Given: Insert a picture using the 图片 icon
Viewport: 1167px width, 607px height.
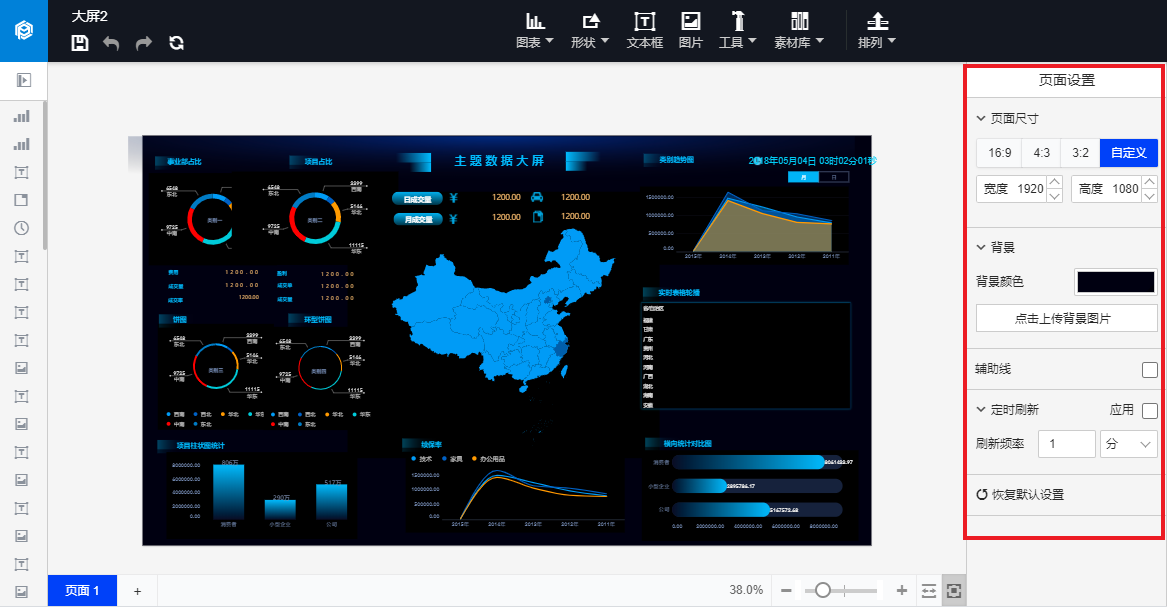Looking at the screenshot, I should pos(690,30).
